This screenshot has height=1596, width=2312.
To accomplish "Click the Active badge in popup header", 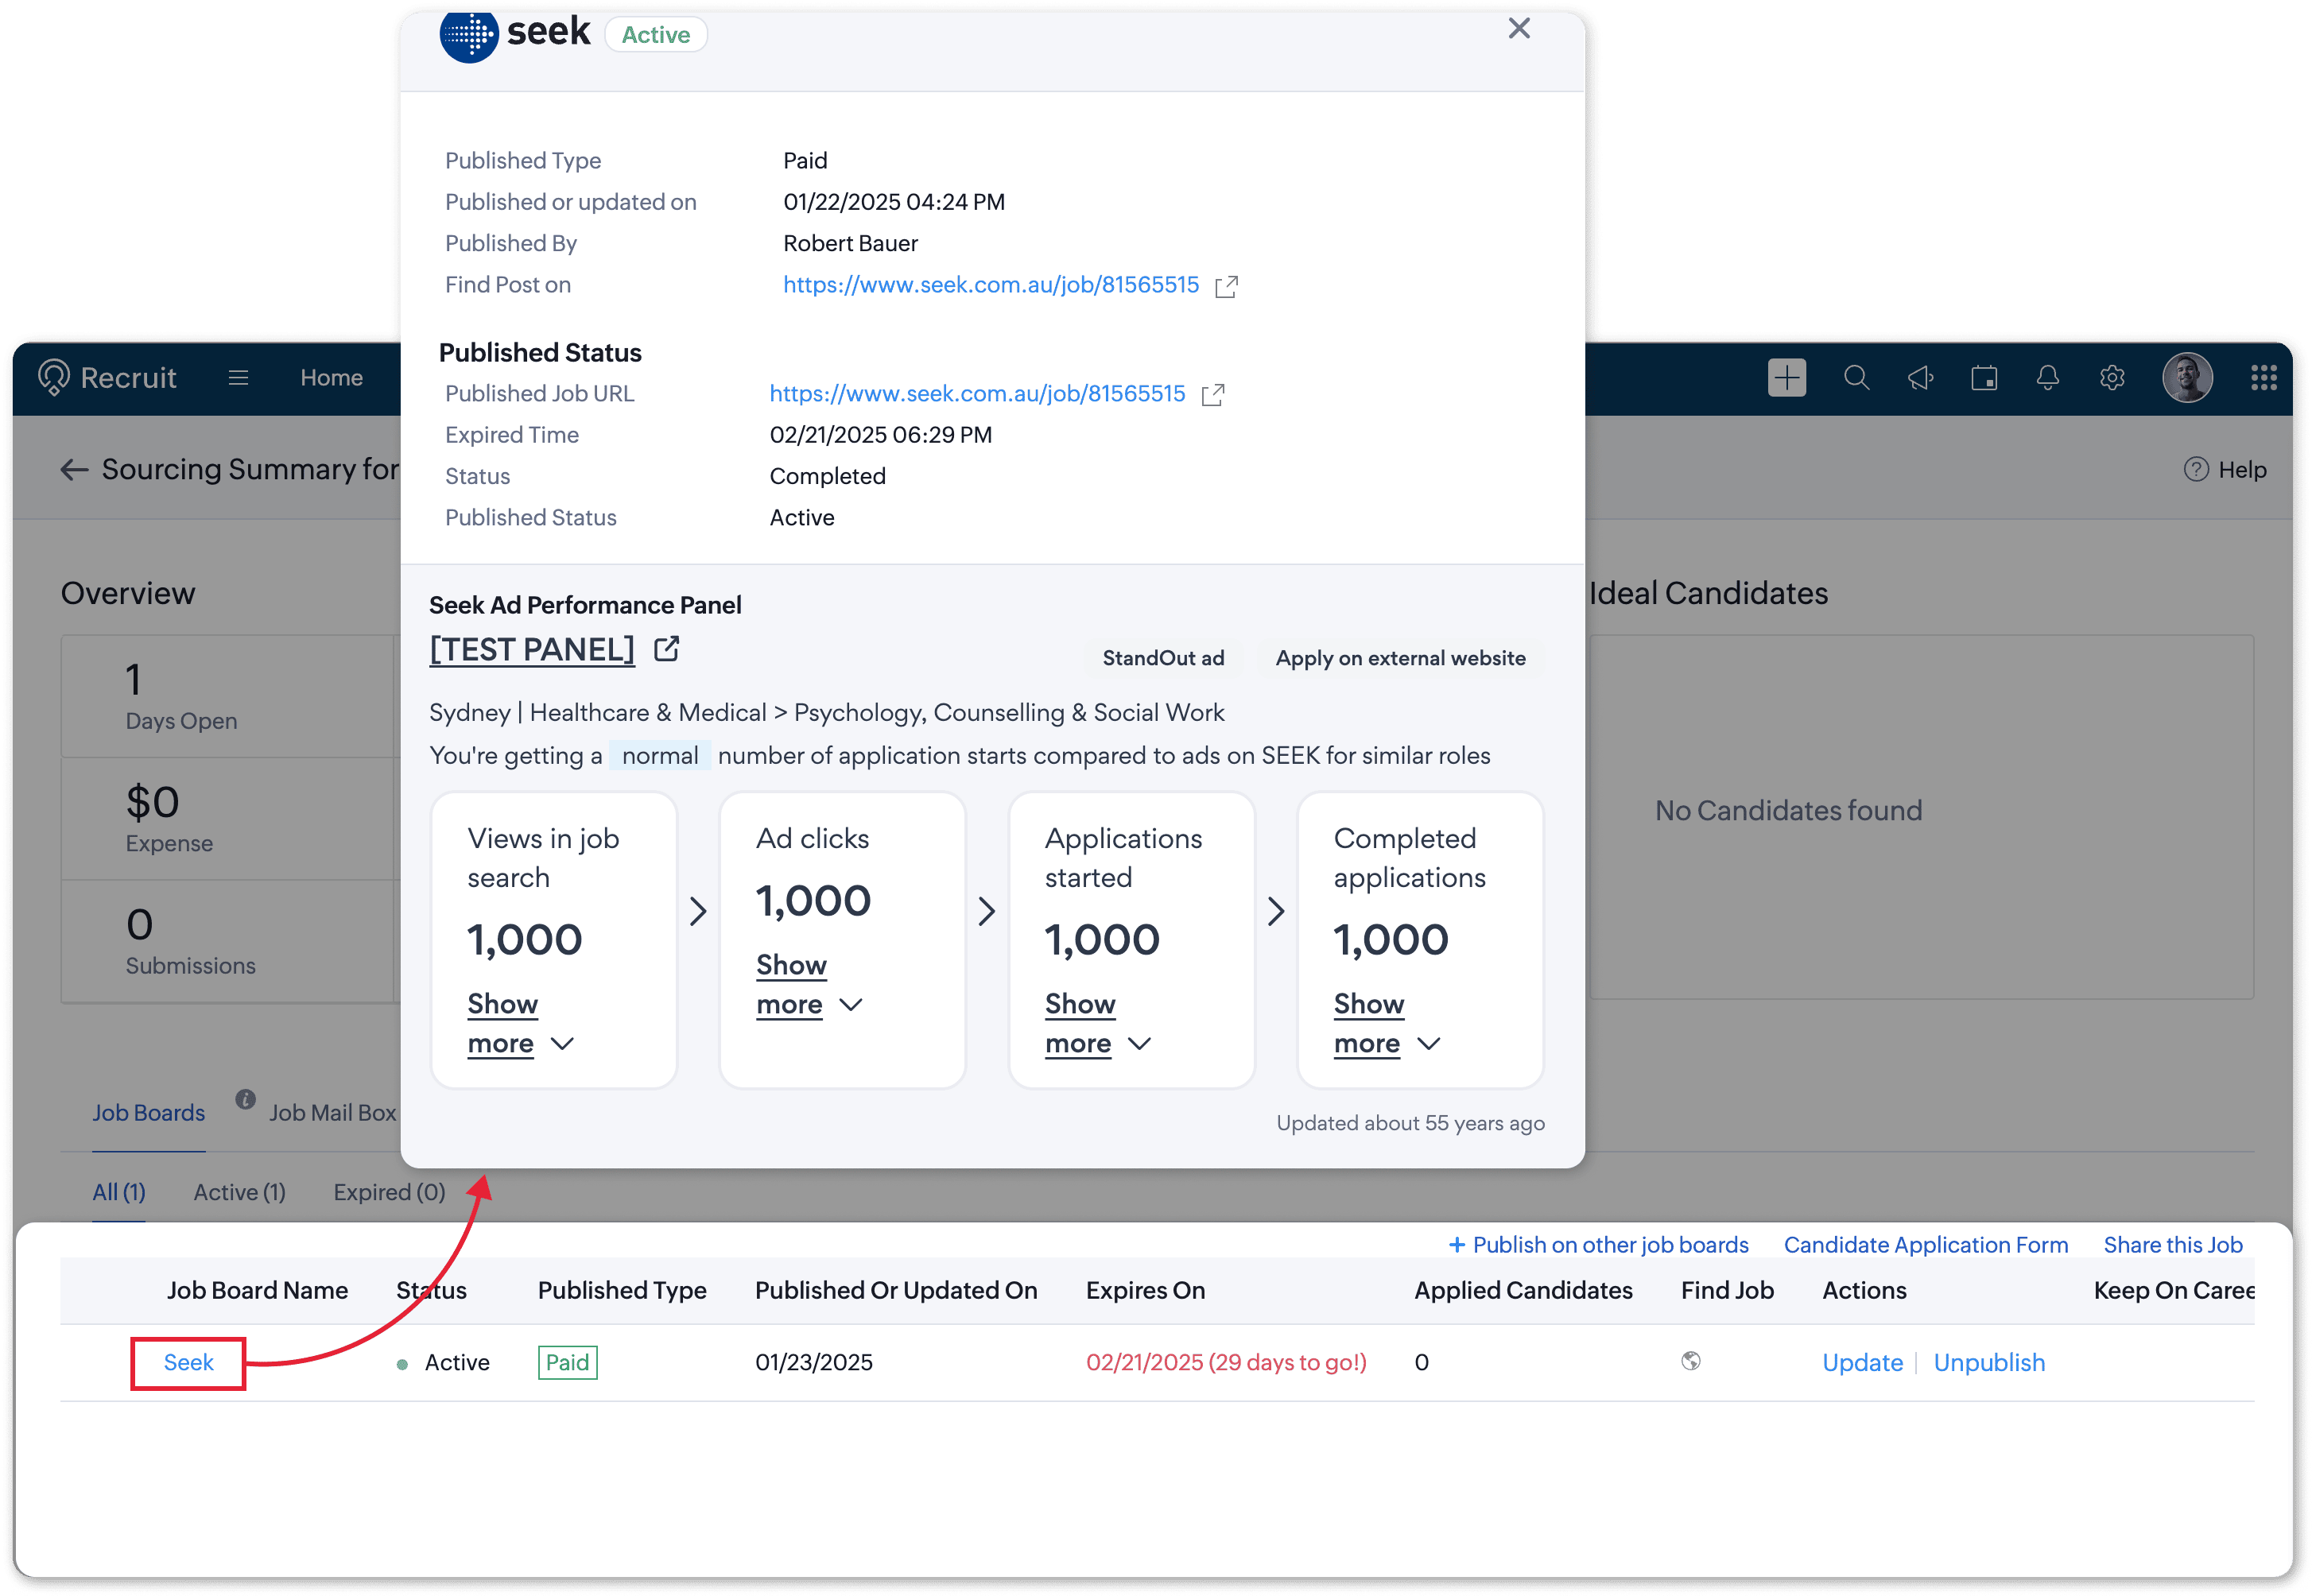I will 656,35.
